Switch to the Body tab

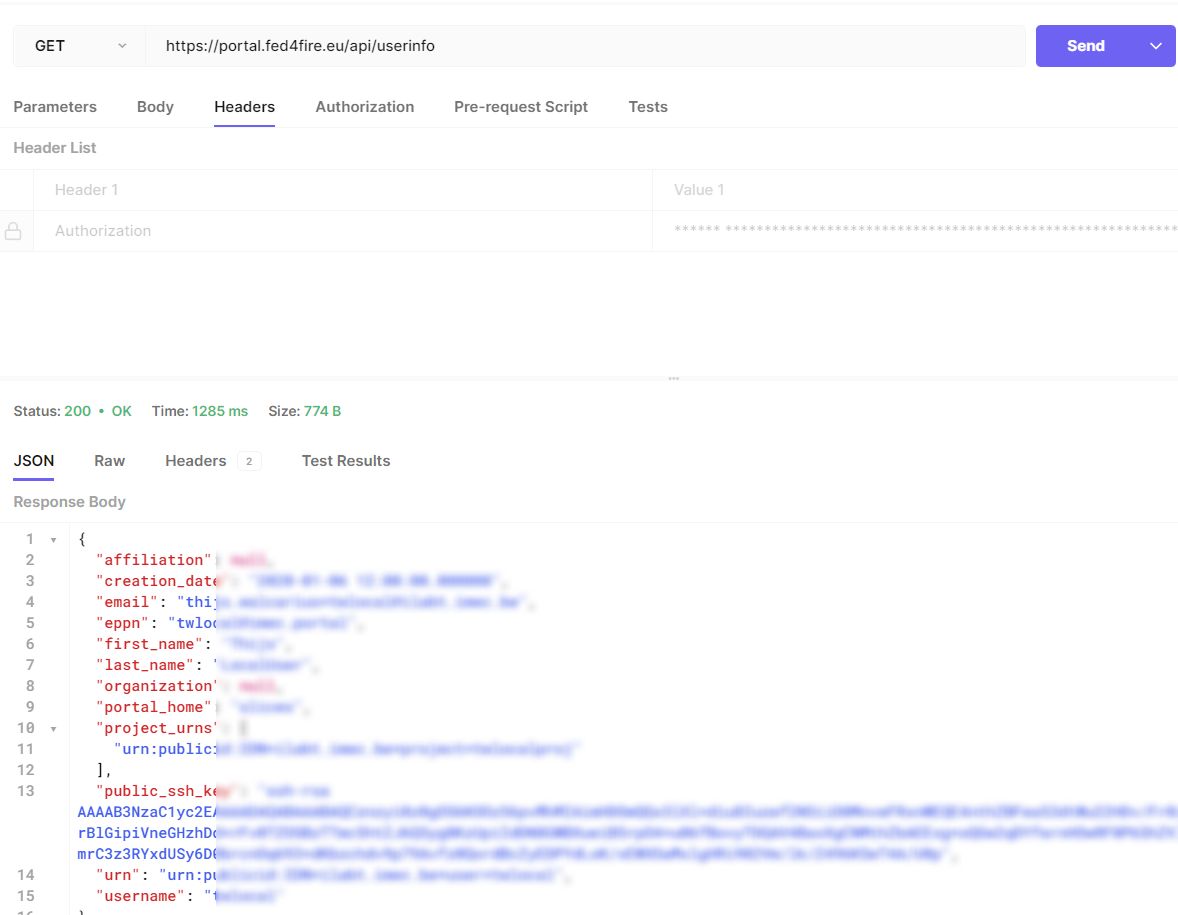click(155, 107)
